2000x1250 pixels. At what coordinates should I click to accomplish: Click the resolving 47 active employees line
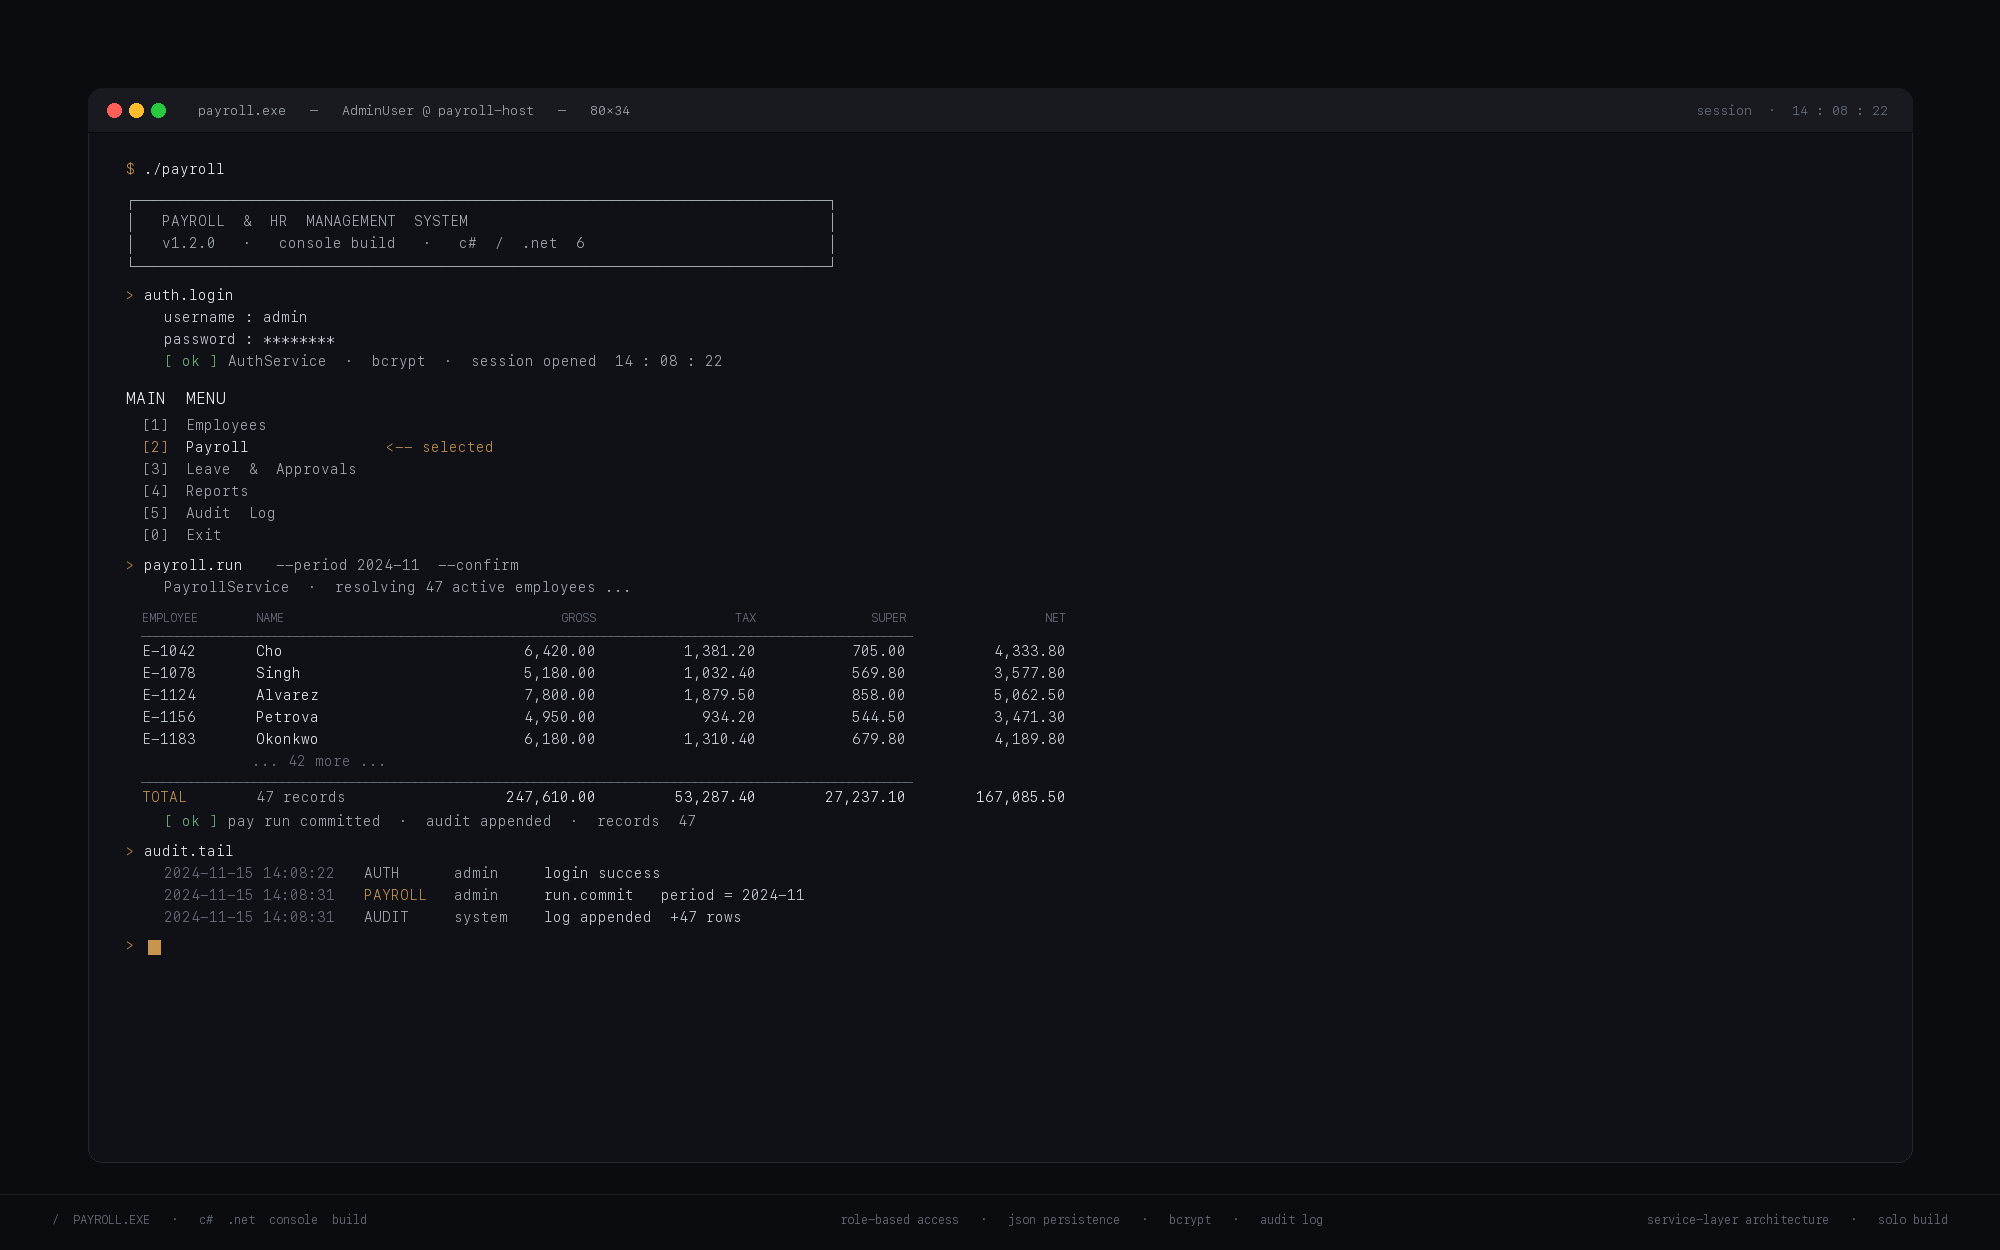coord(397,587)
